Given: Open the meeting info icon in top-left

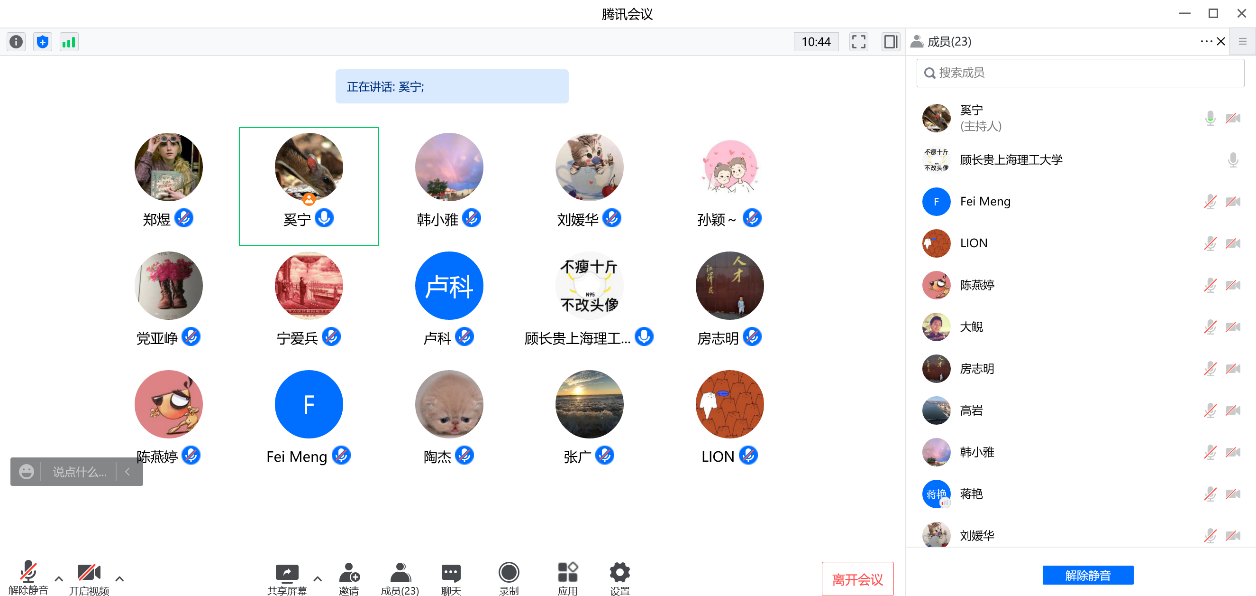Looking at the screenshot, I should [16, 42].
